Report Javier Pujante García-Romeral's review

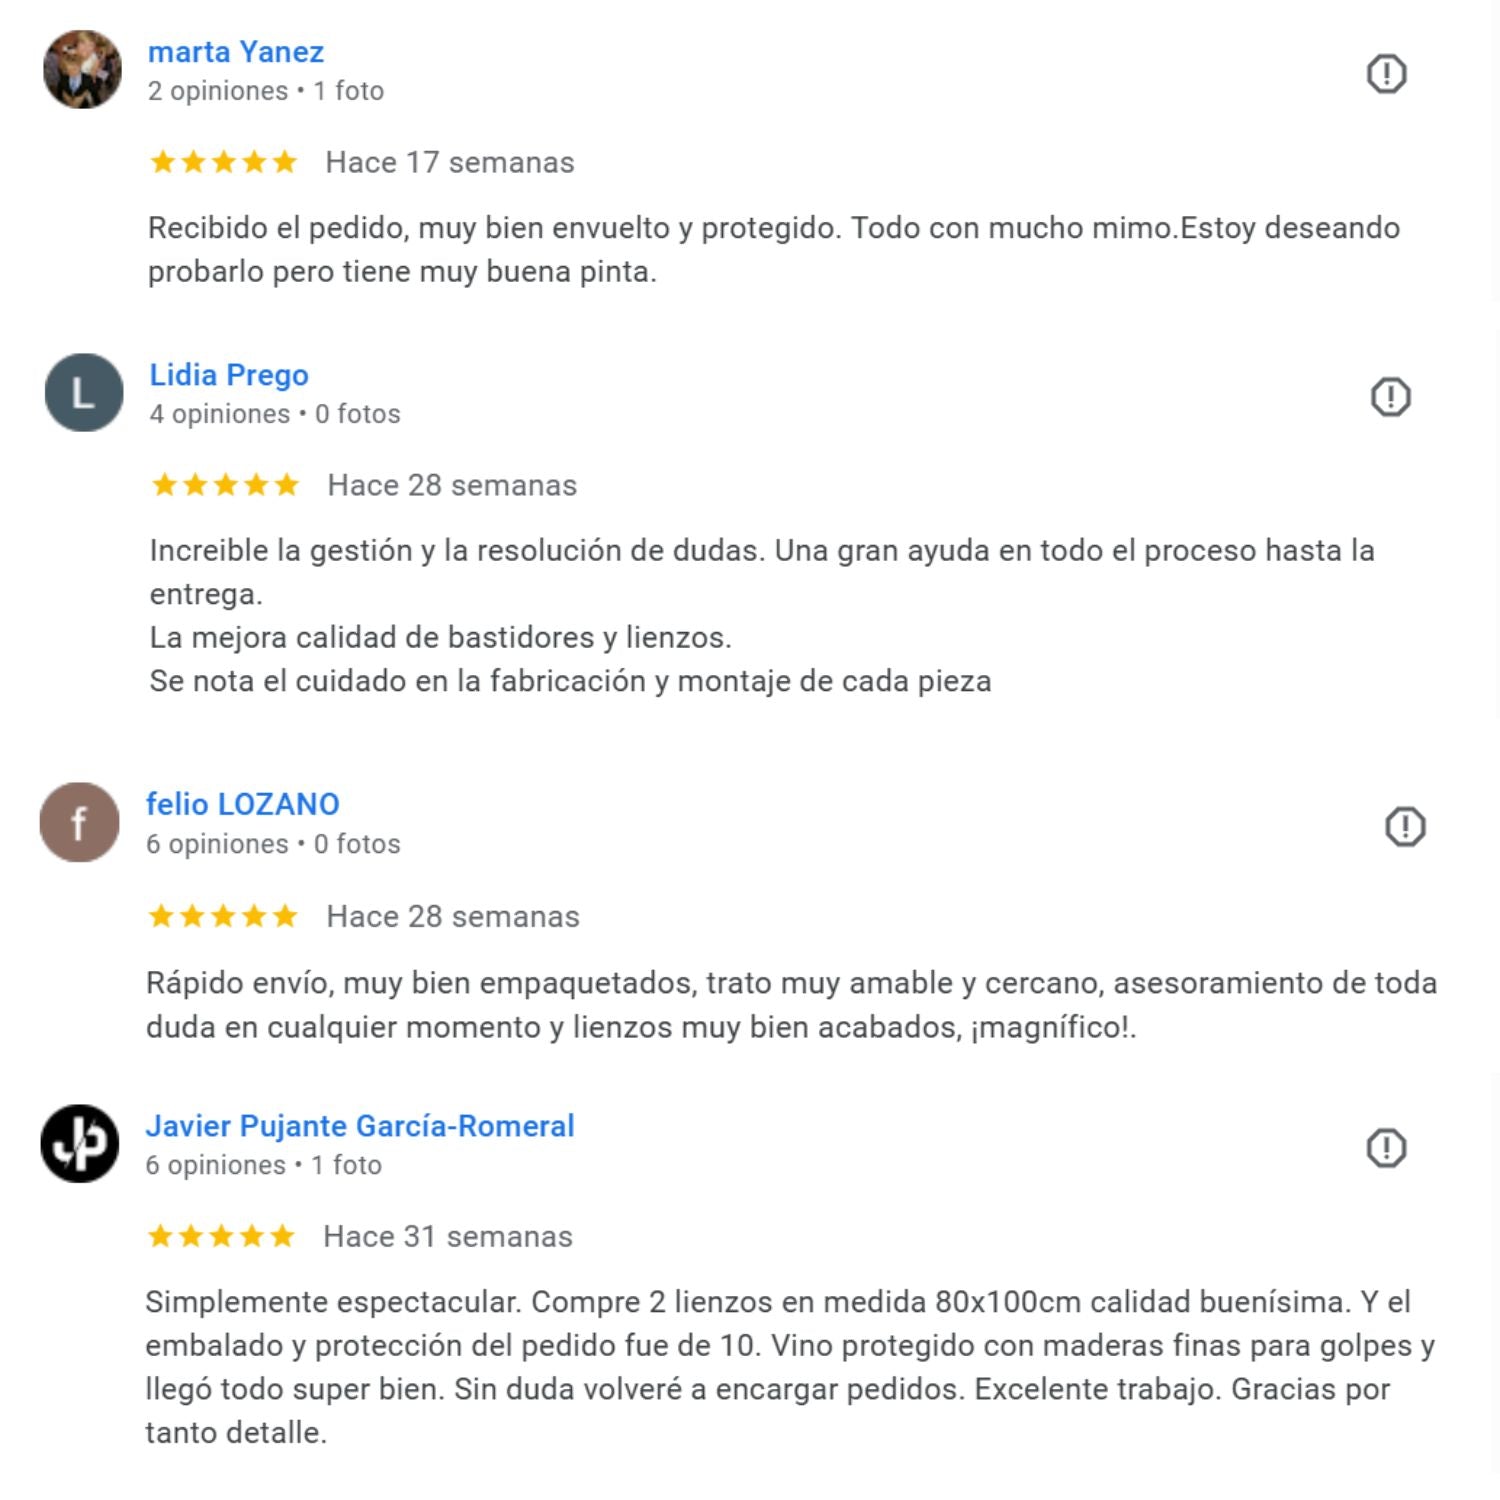click(1386, 1148)
